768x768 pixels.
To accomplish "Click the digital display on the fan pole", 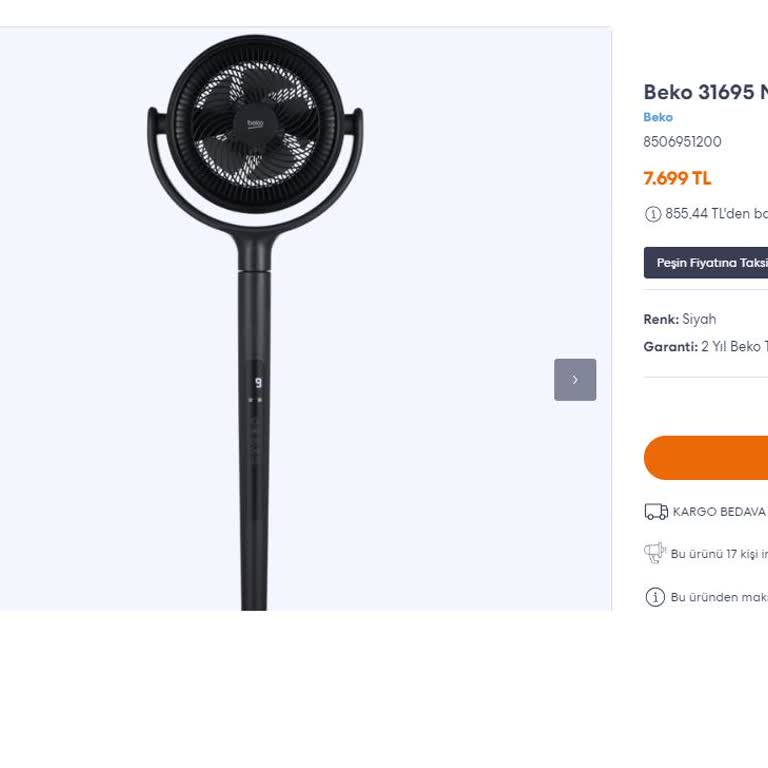I will click(257, 383).
